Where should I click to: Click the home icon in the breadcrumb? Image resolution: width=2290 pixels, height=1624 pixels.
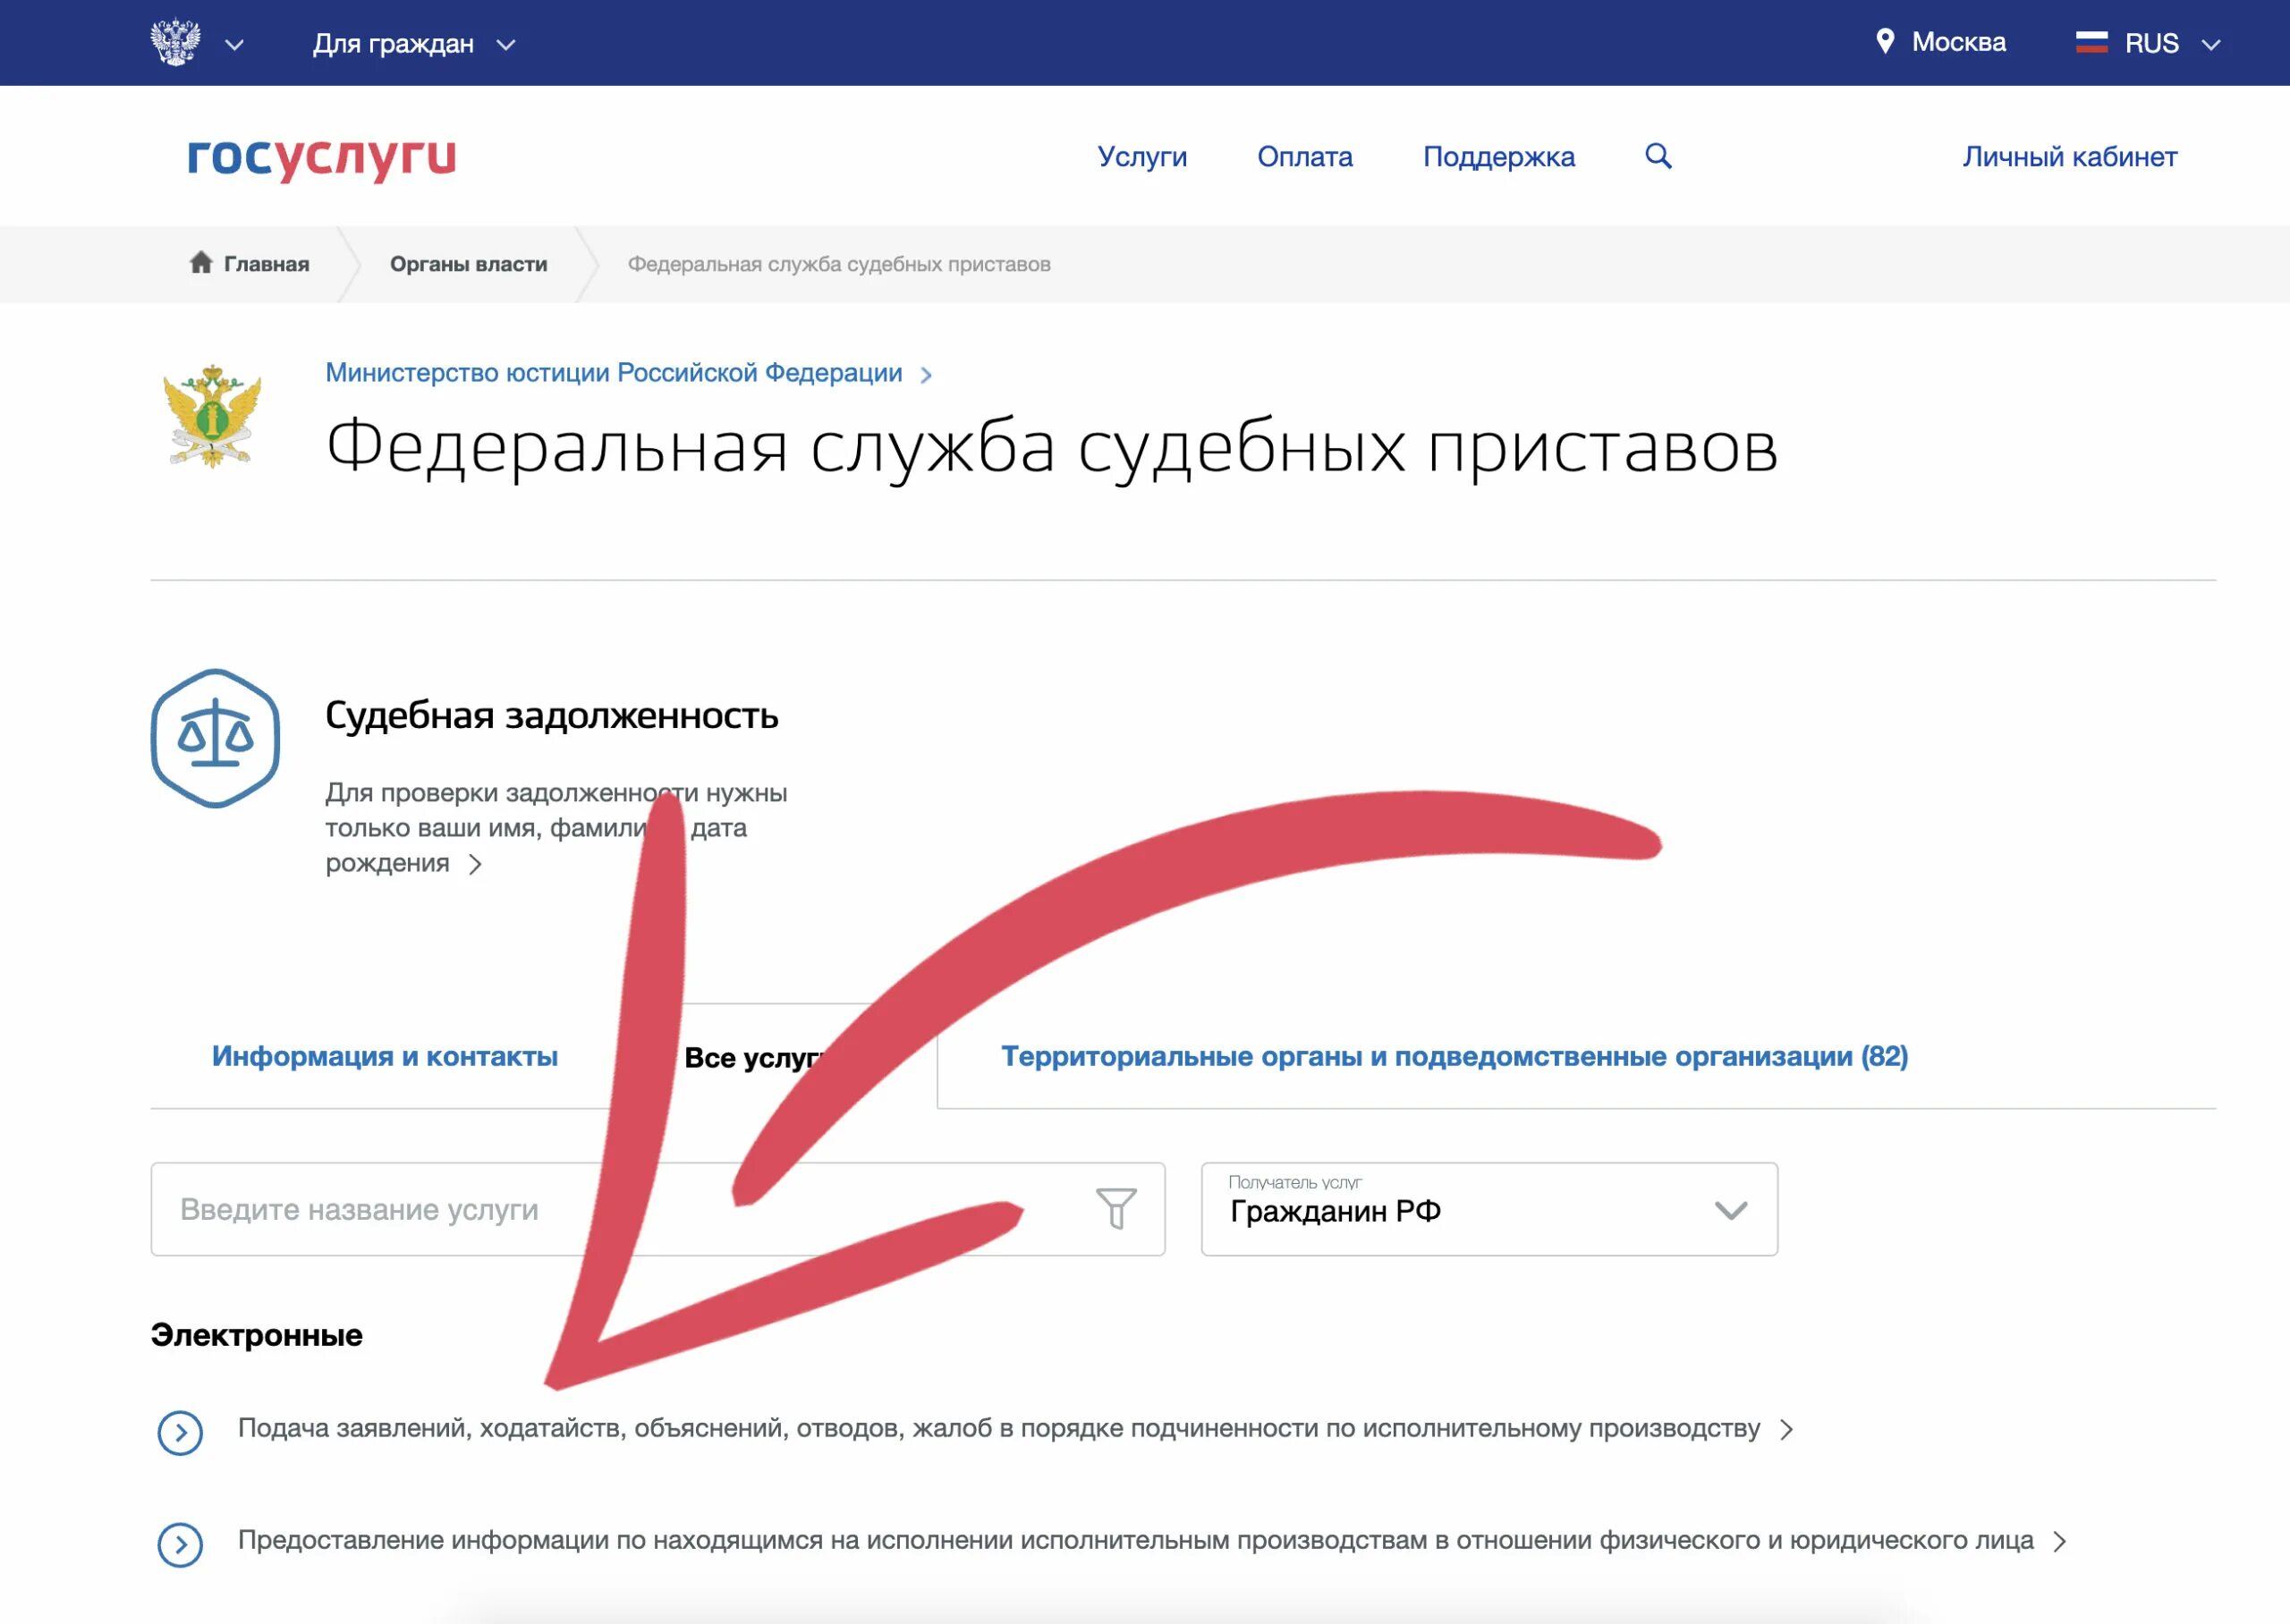pyautogui.click(x=201, y=262)
